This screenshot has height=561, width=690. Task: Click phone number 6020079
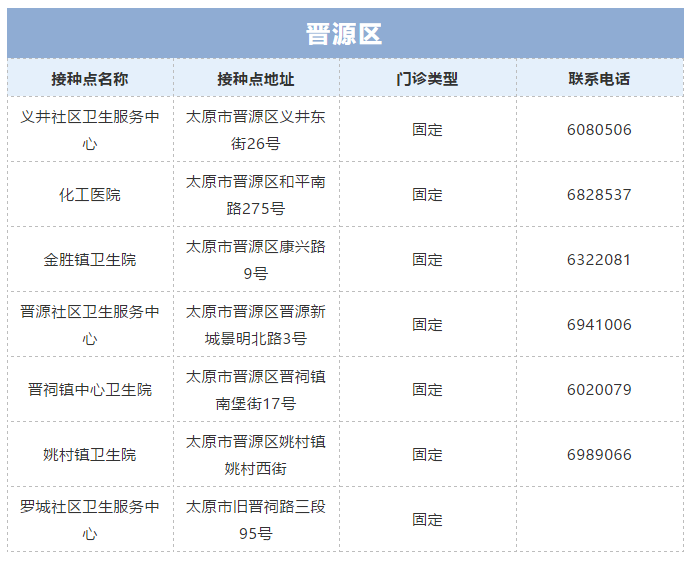point(599,390)
